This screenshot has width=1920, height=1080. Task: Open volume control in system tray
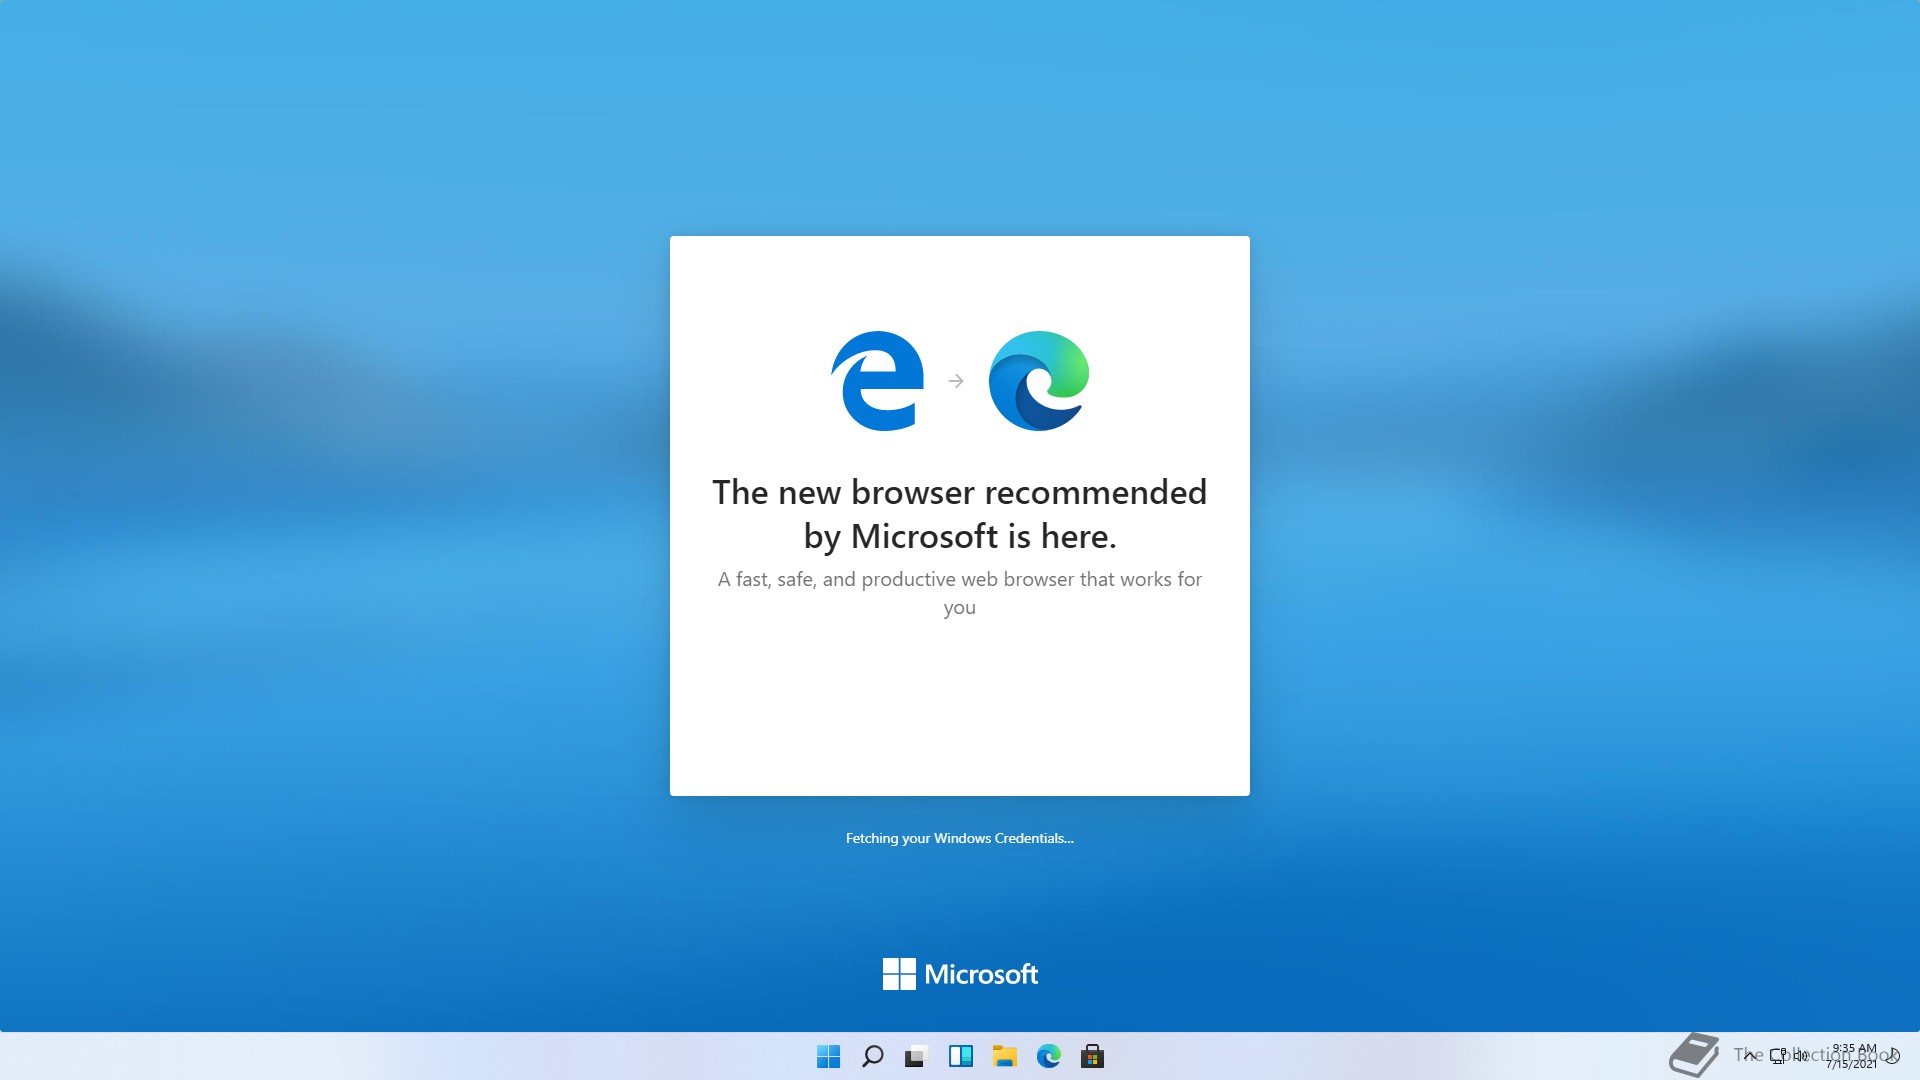pyautogui.click(x=1801, y=1055)
